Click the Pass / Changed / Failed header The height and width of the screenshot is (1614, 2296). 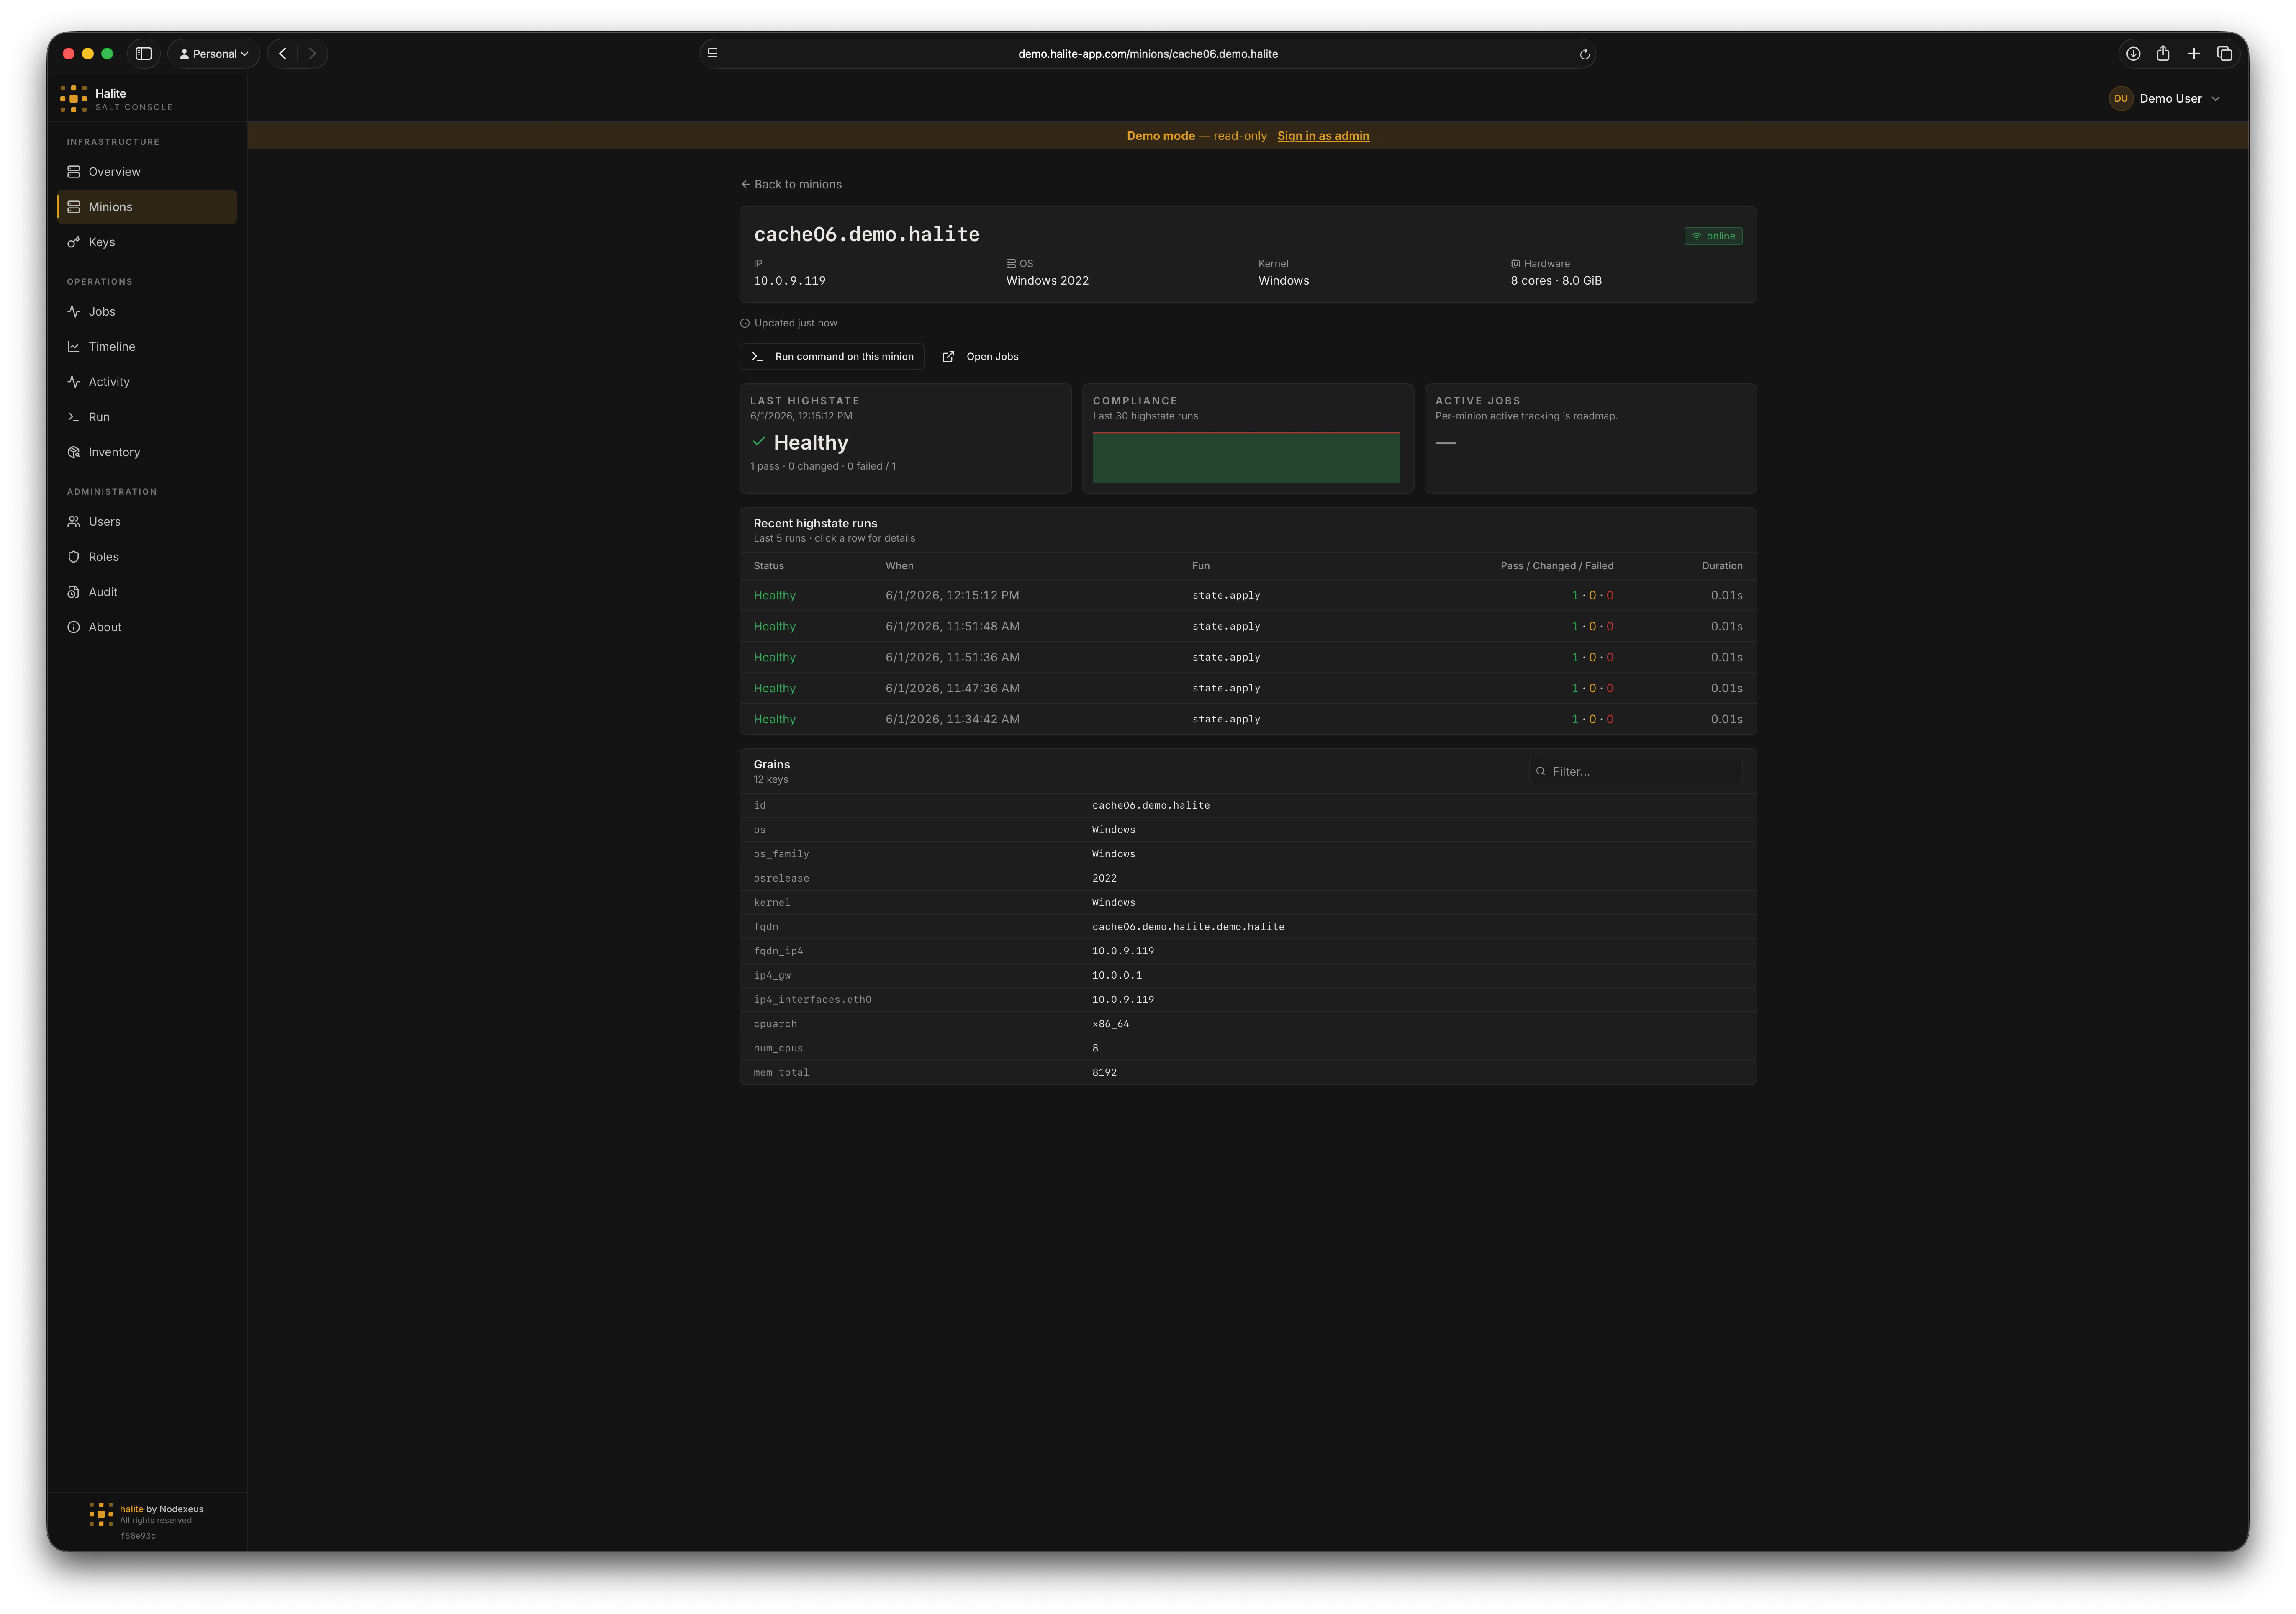tap(1557, 566)
